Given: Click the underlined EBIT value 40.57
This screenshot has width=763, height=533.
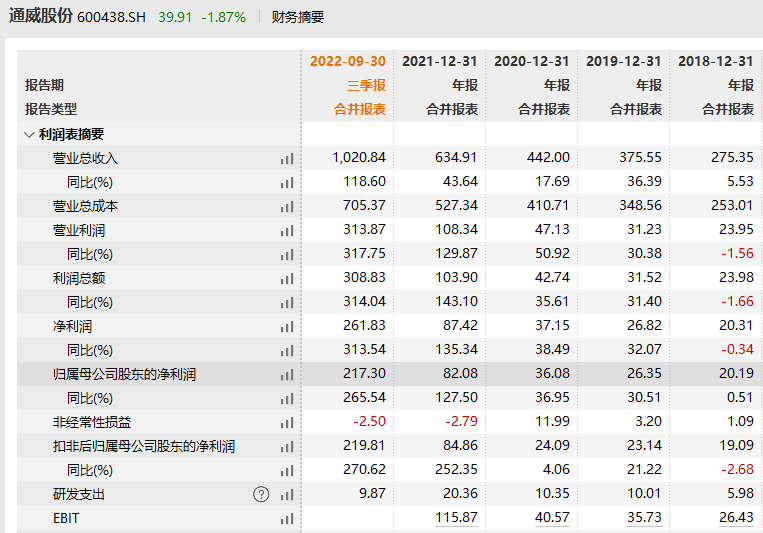Looking at the screenshot, I should pos(552,517).
